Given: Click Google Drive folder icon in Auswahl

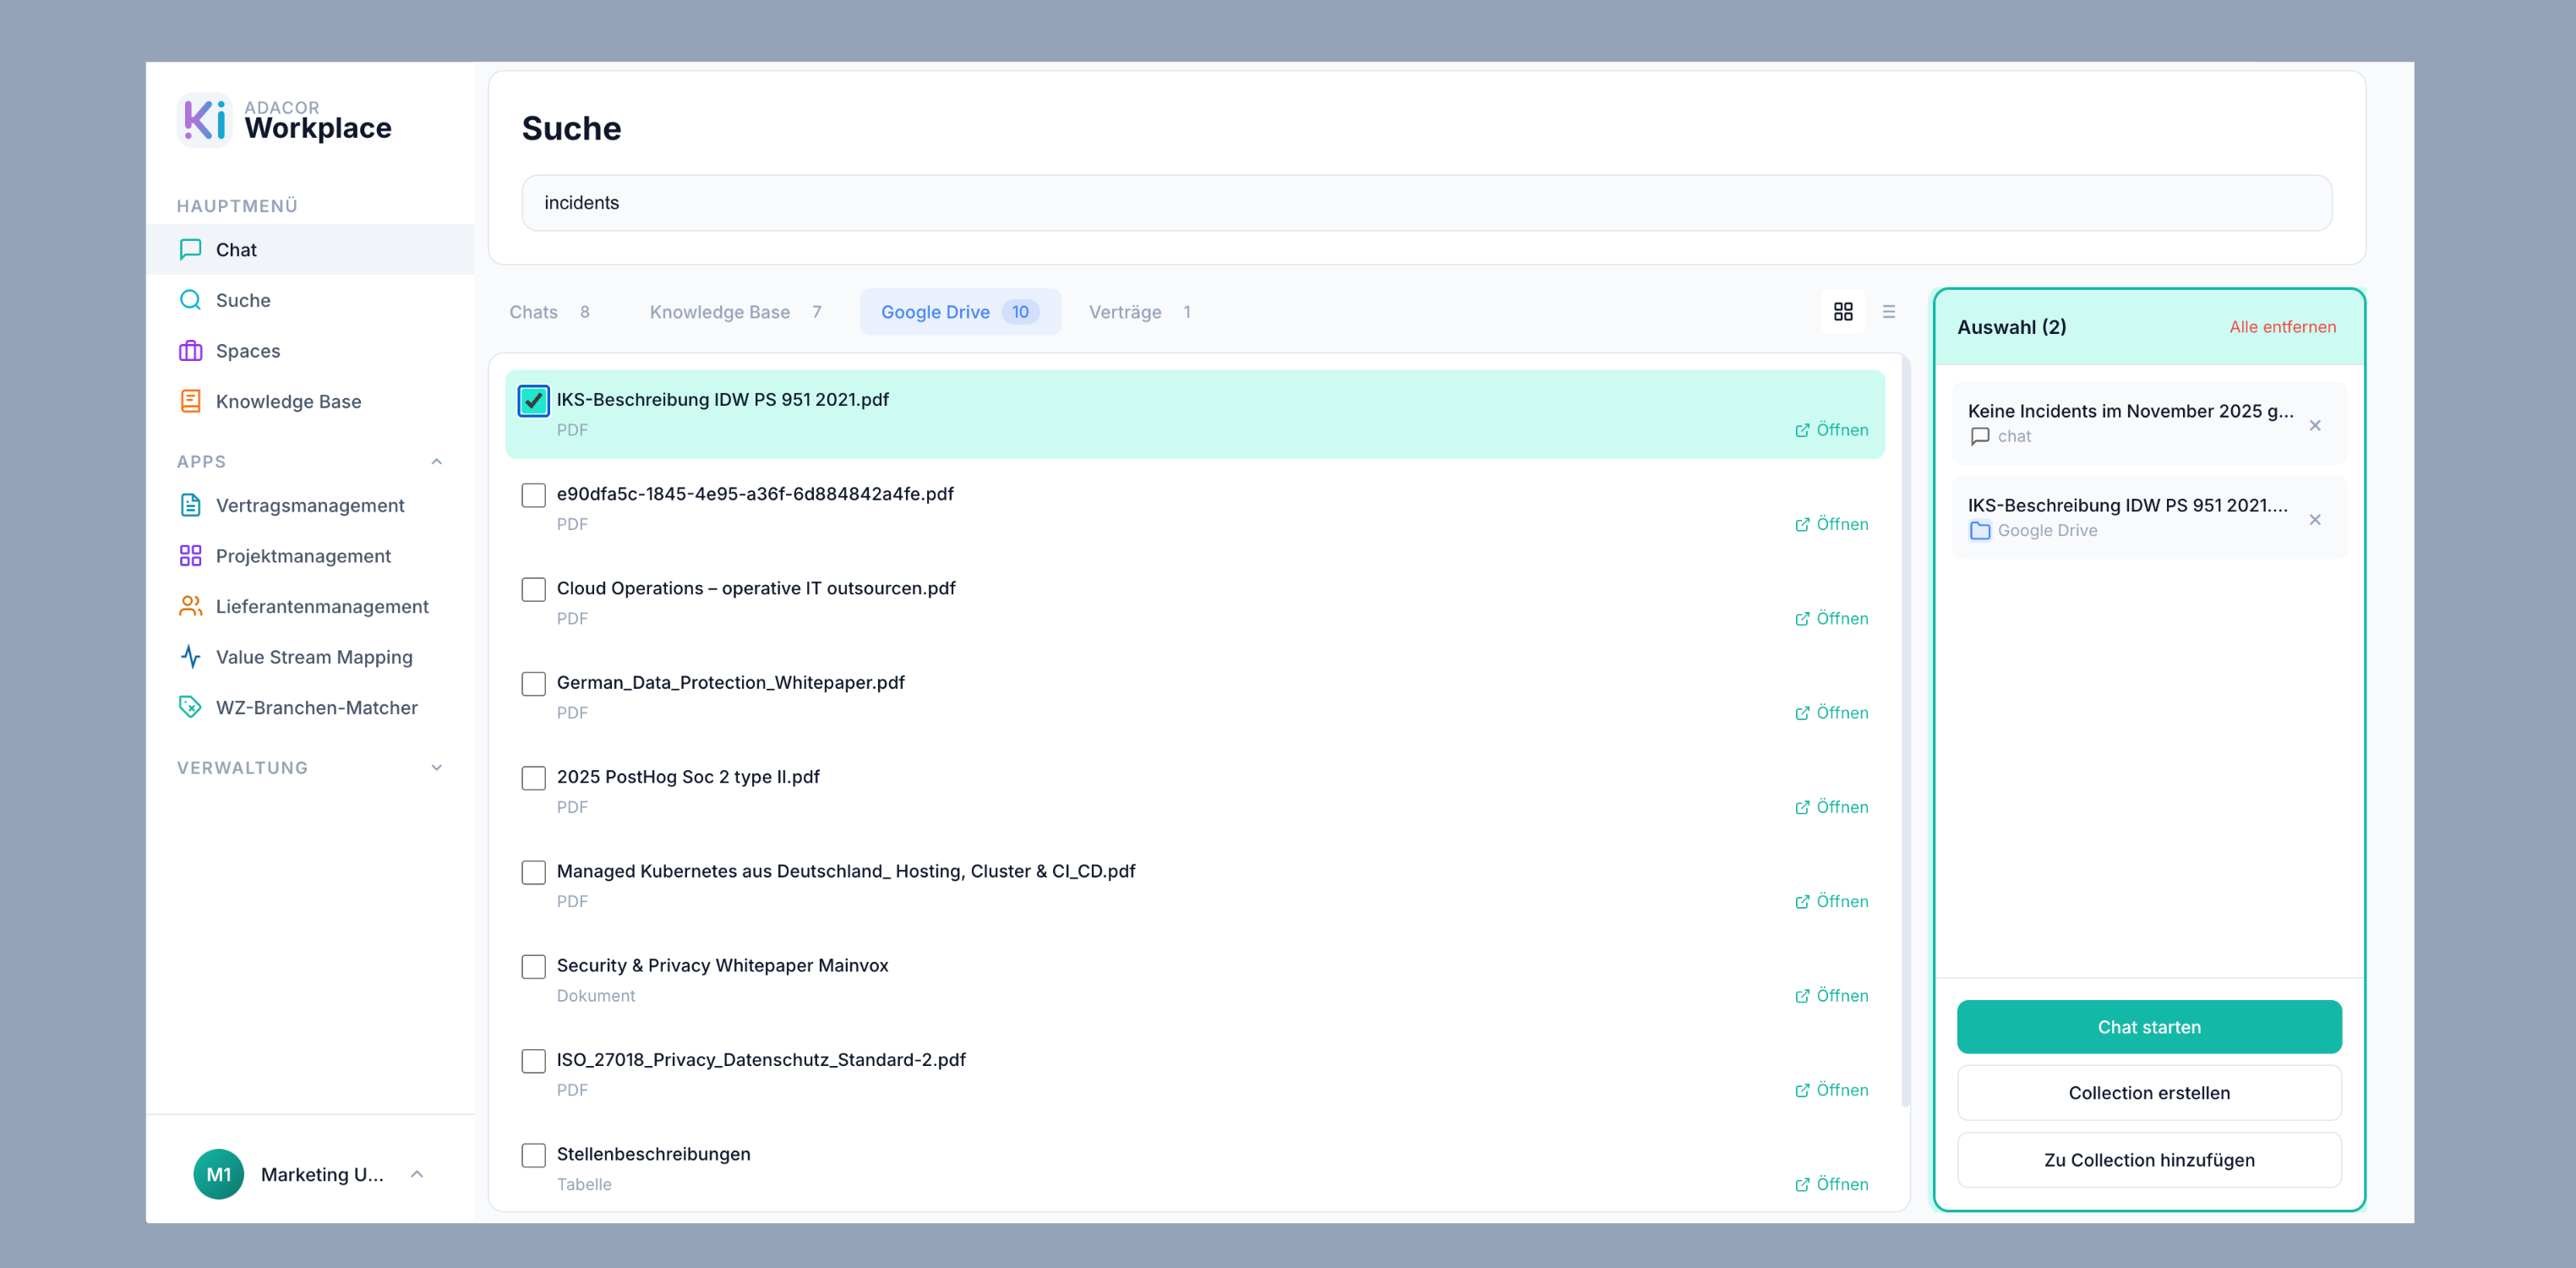Looking at the screenshot, I should click(1979, 531).
